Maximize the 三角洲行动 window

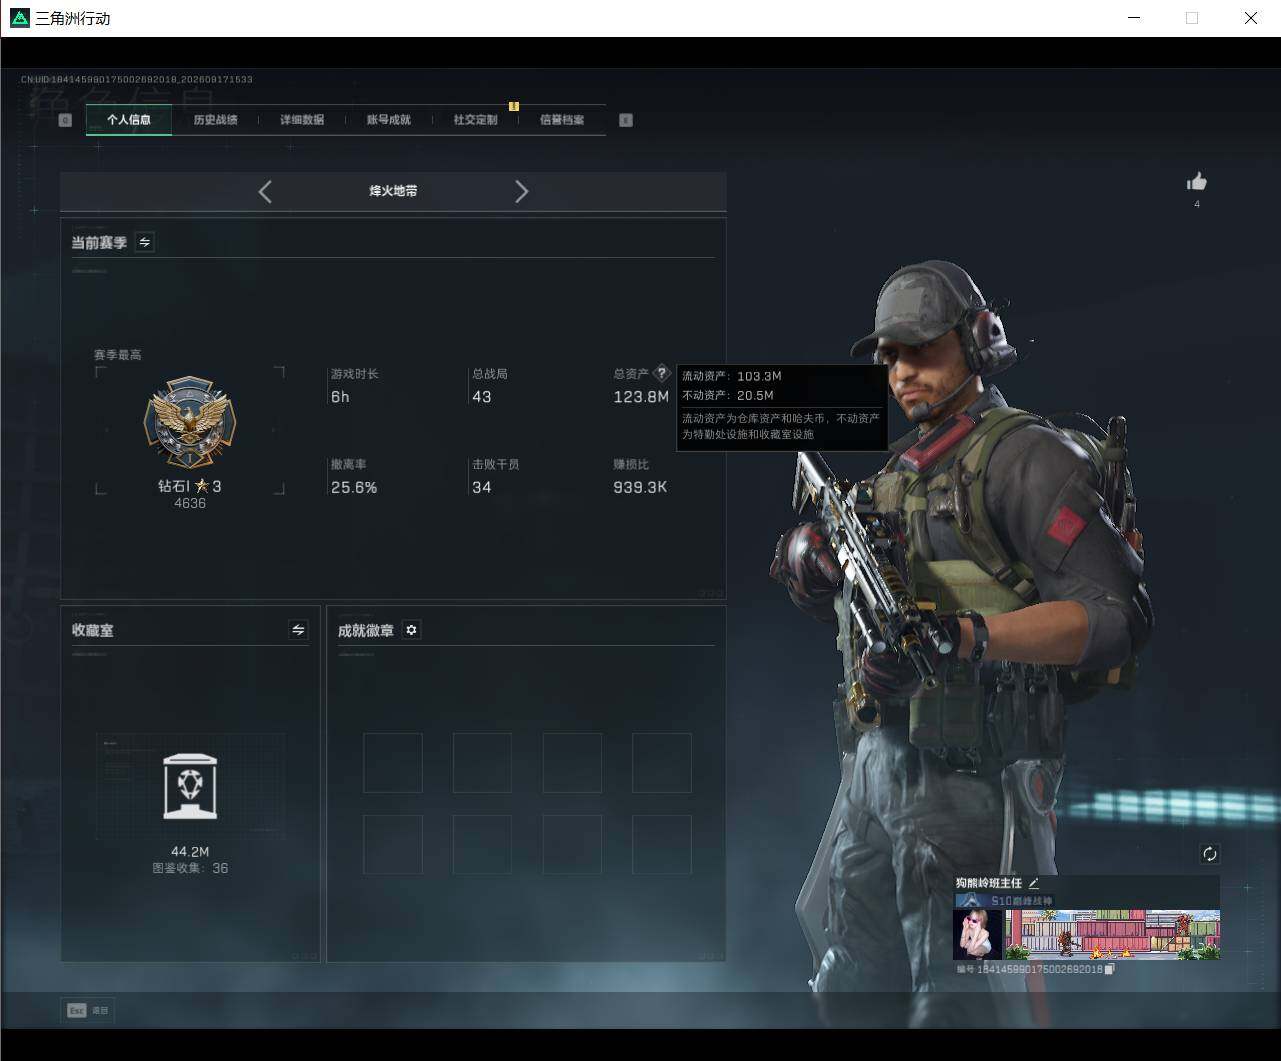point(1192,18)
